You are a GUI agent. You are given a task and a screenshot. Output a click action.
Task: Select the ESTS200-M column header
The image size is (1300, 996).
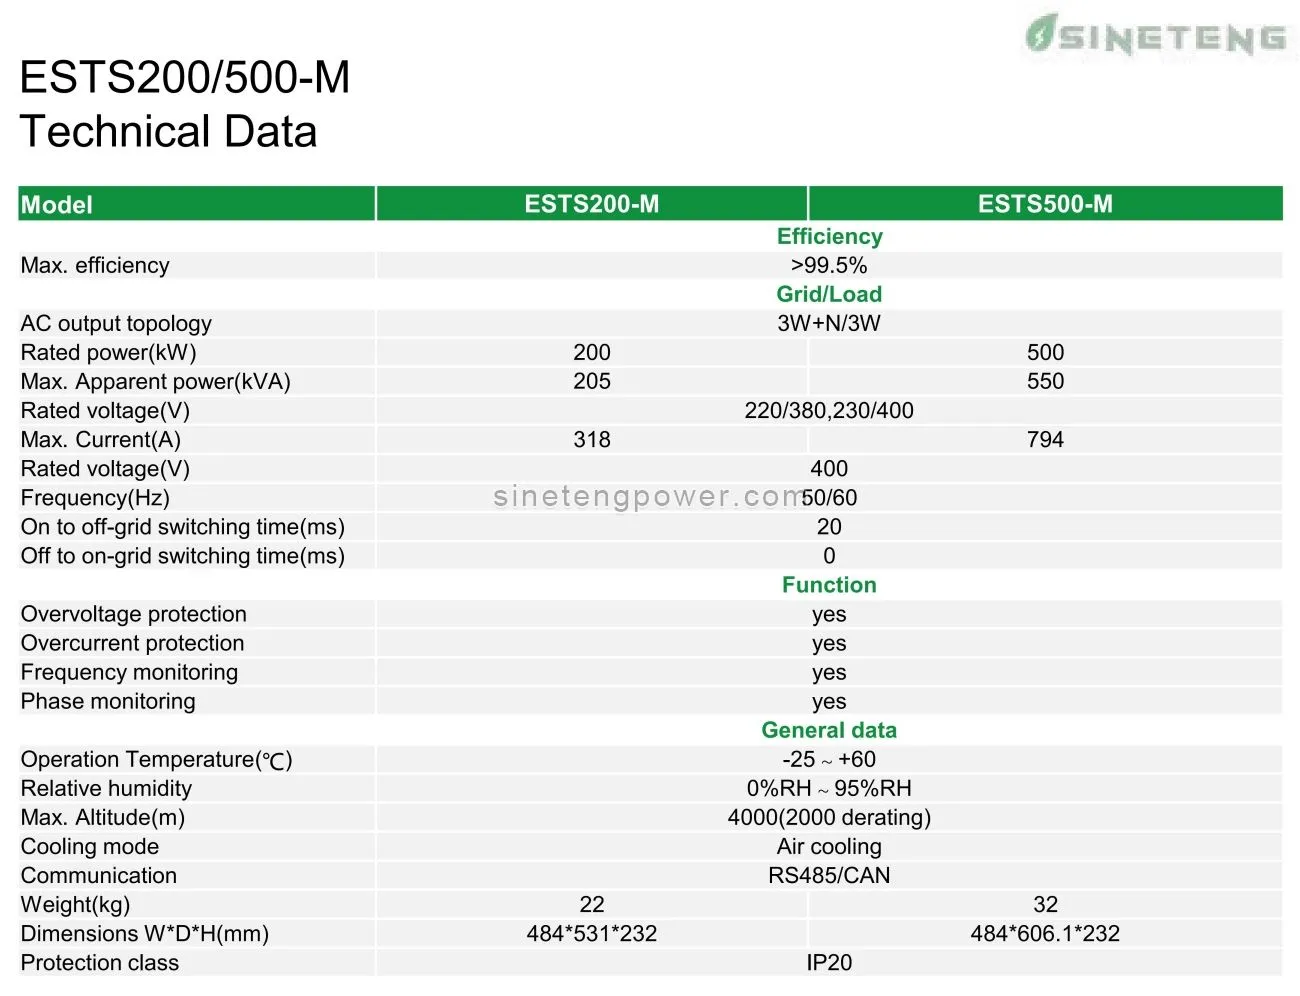[591, 204]
